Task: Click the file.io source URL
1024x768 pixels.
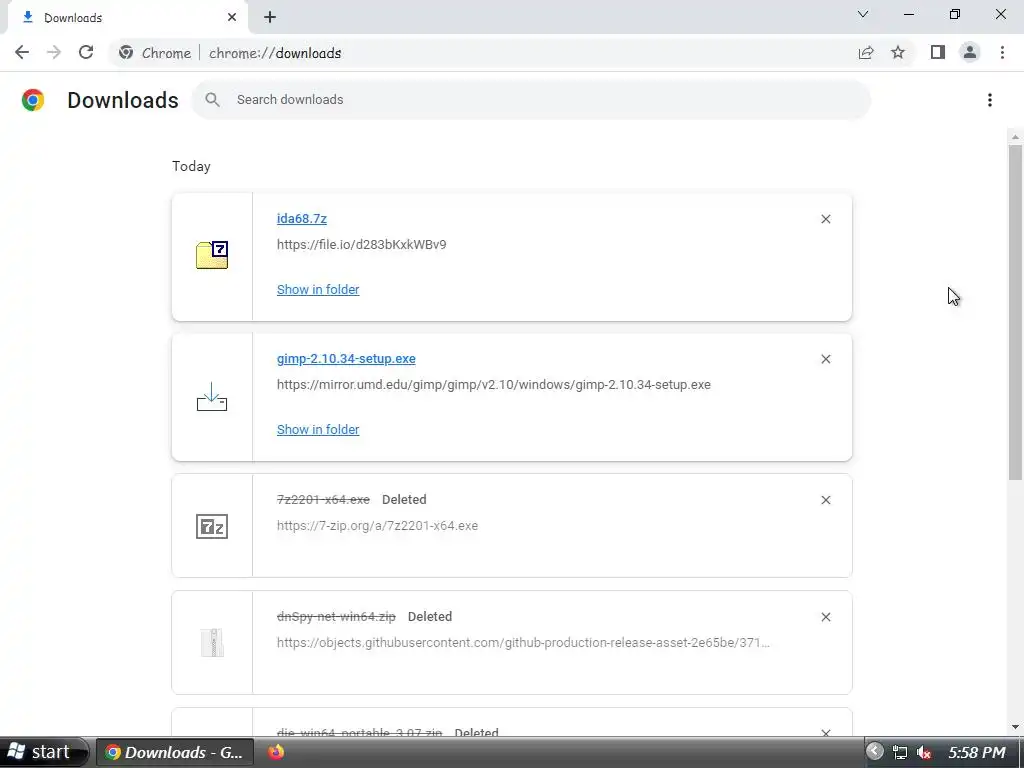Action: coord(362,244)
